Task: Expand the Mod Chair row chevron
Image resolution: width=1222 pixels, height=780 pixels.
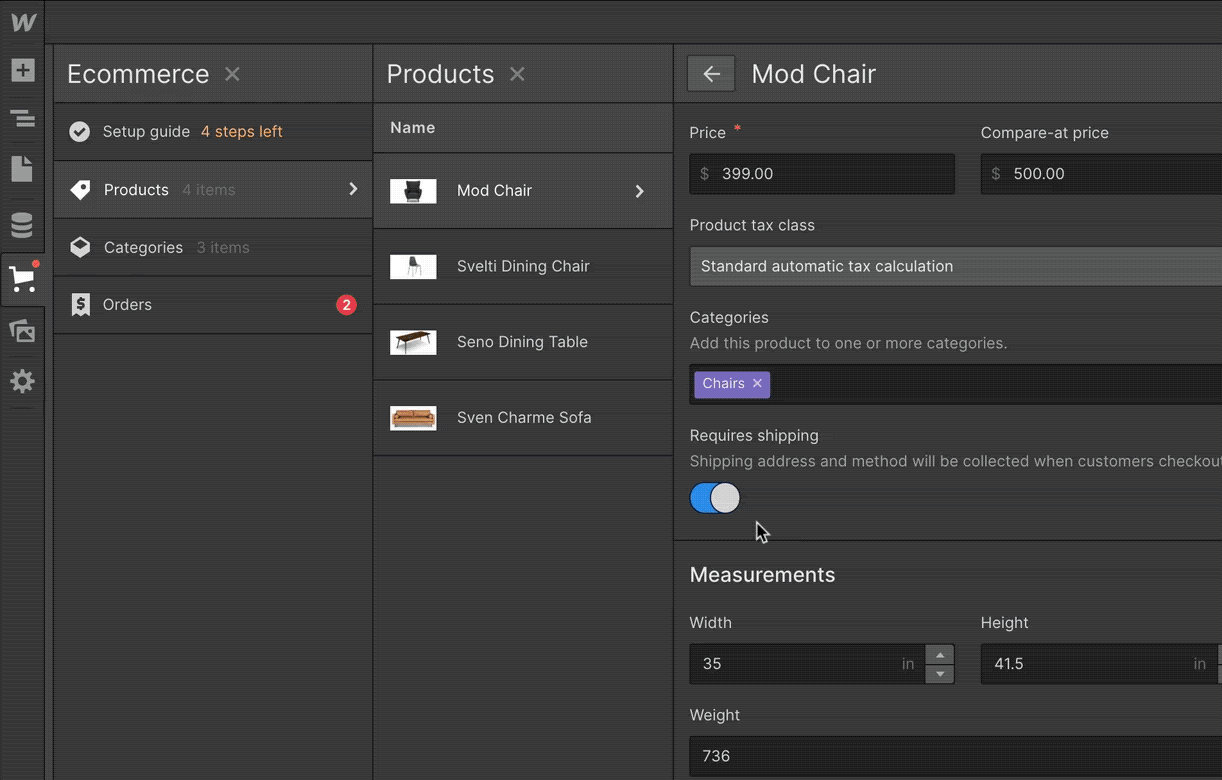Action: point(640,191)
